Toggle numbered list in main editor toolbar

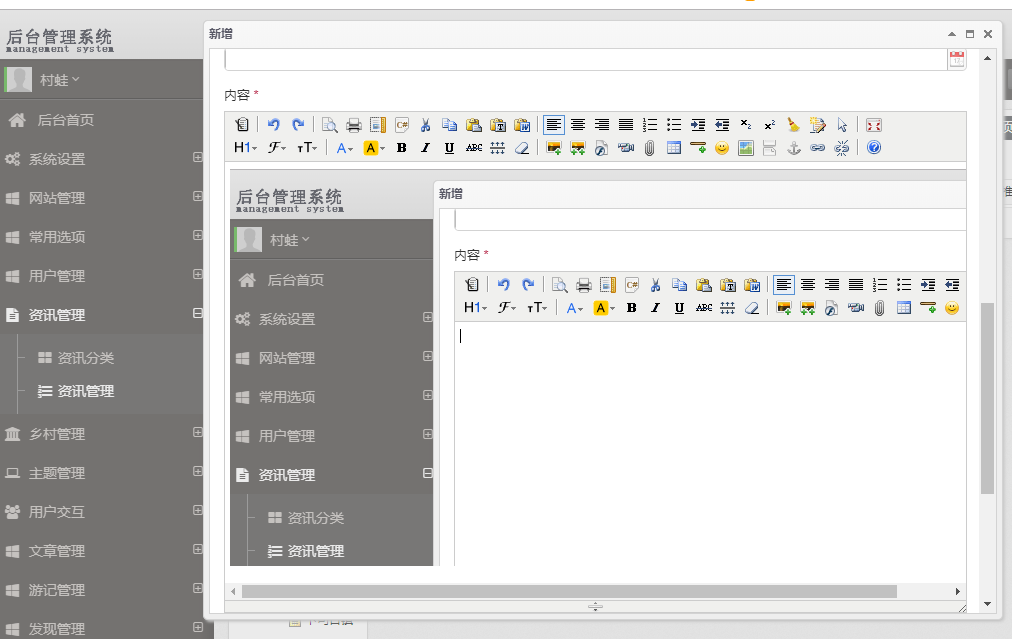tap(650, 125)
